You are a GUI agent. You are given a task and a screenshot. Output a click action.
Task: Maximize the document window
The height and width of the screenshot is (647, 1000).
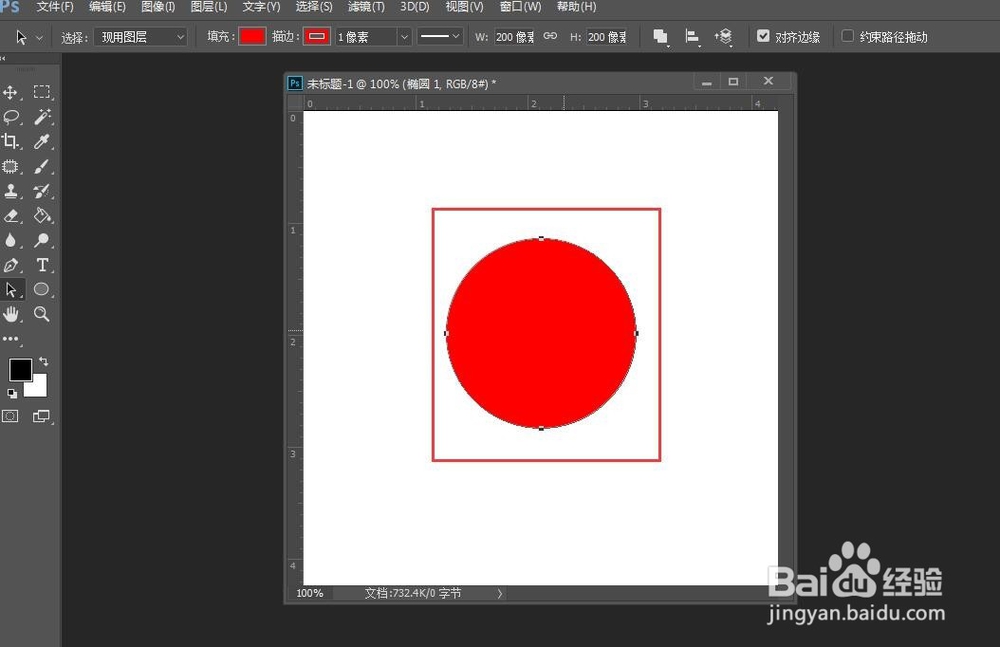coord(733,82)
